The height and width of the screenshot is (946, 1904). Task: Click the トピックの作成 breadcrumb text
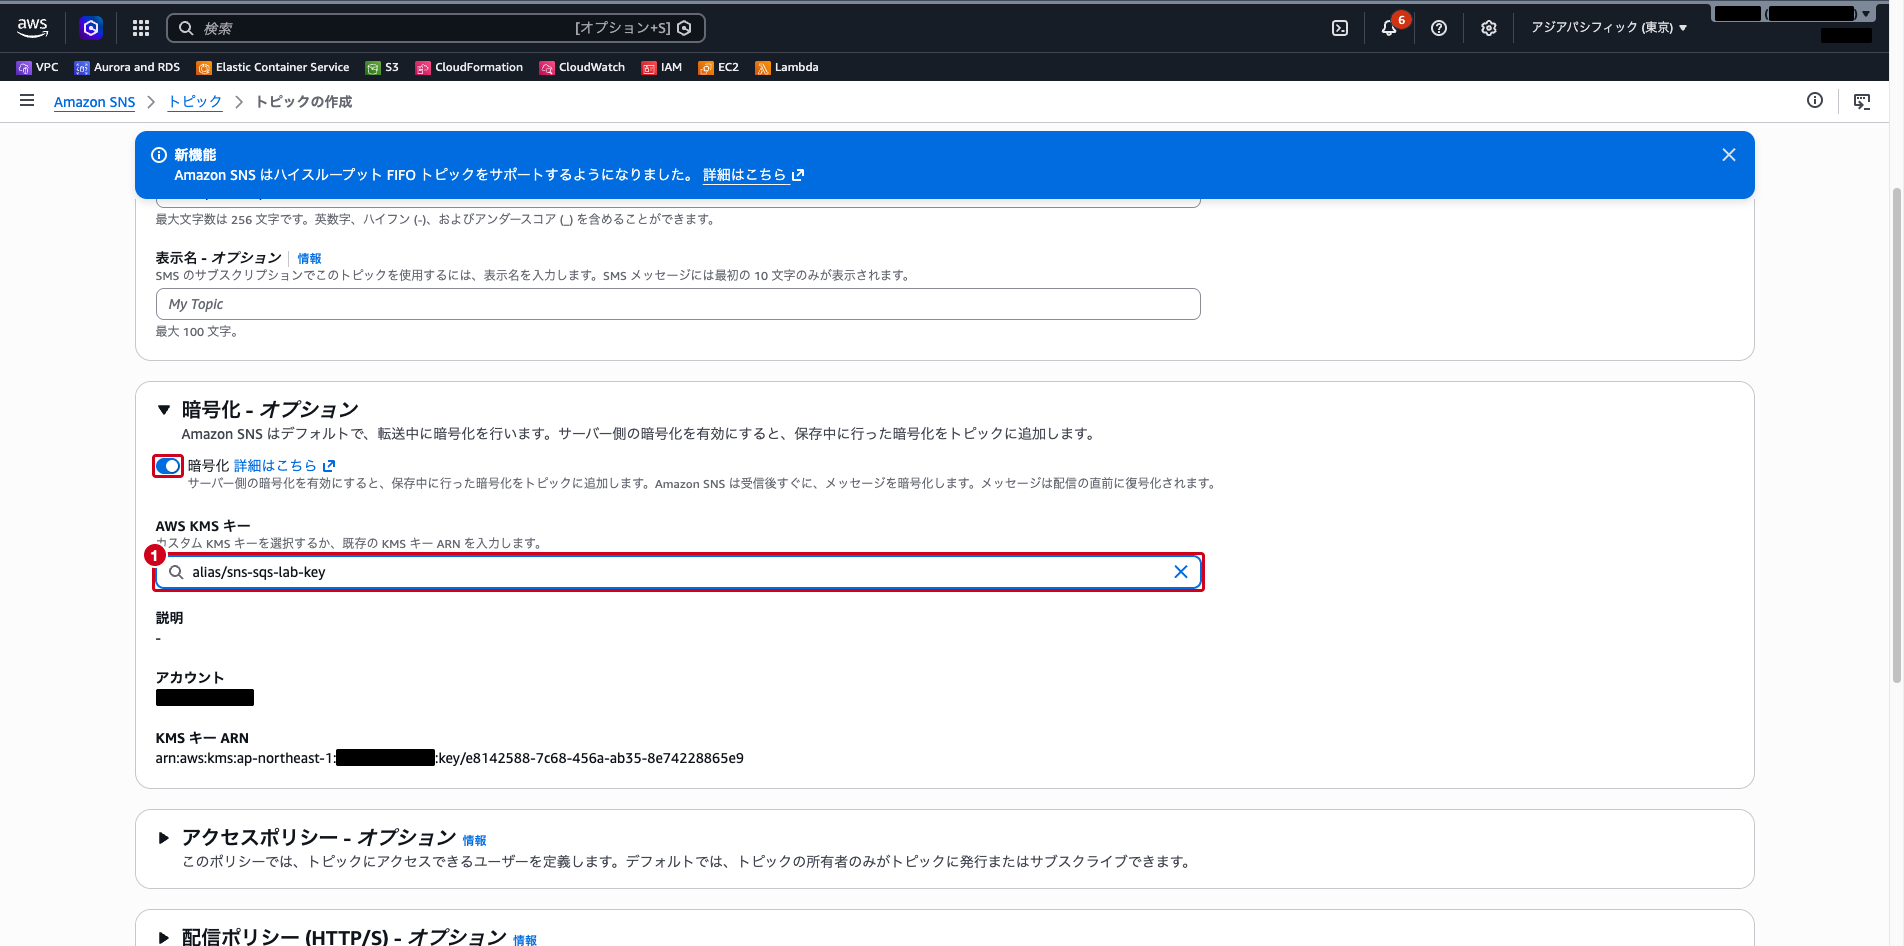click(304, 102)
